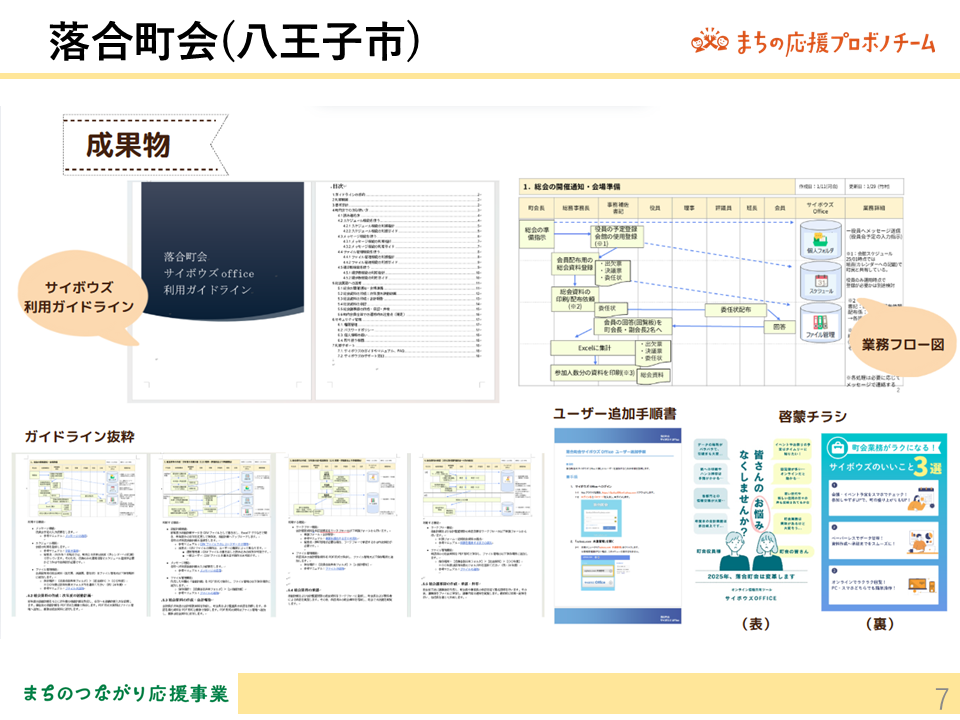This screenshot has width=960, height=720.
Task: Click the 評議員 column header
Action: click(x=723, y=208)
